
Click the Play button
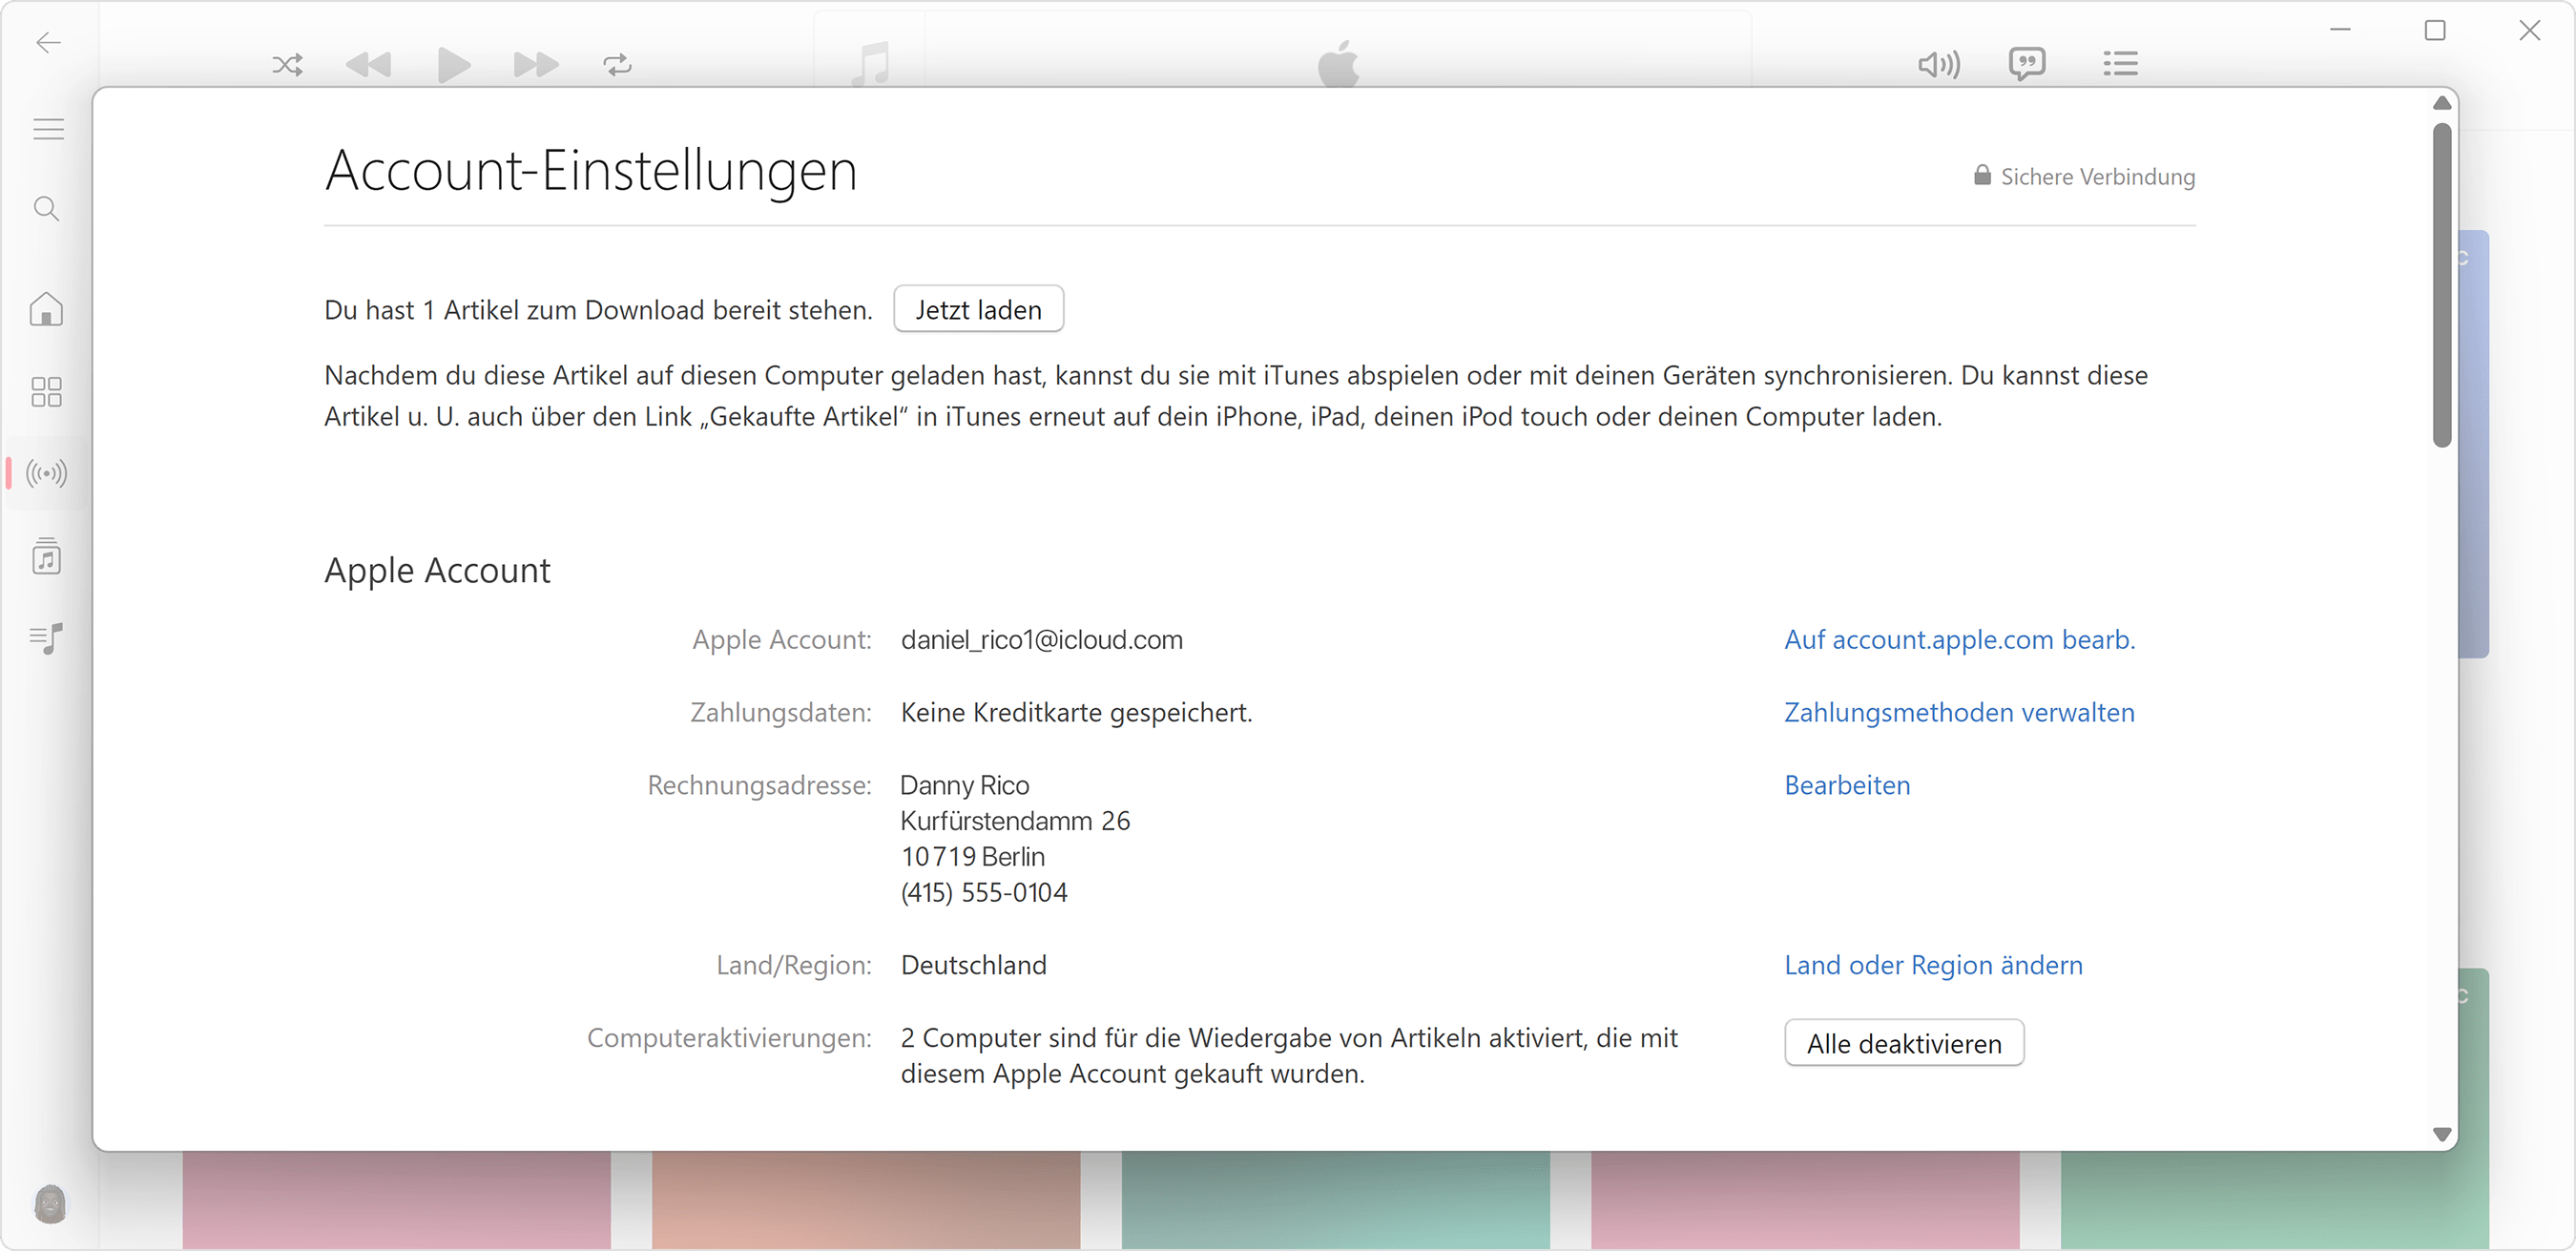coord(453,64)
